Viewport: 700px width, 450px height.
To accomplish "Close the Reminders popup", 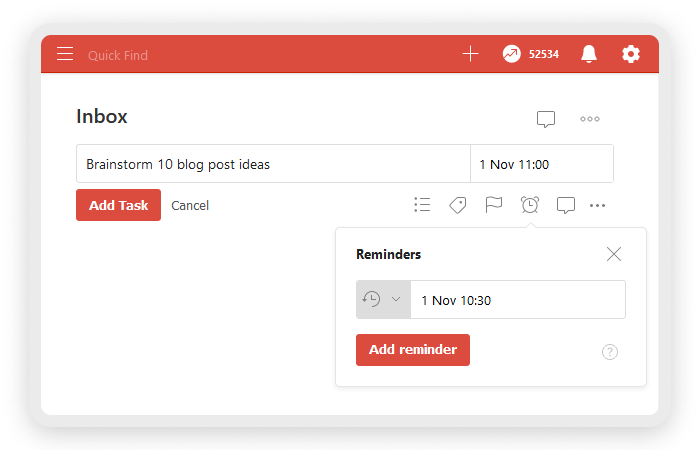I will [x=614, y=254].
